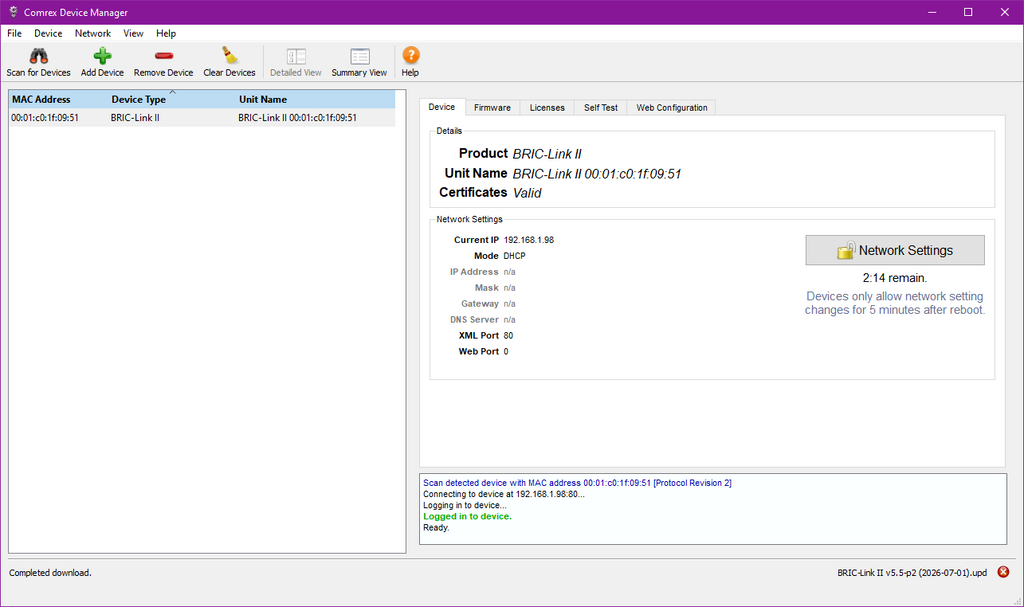Switch to Summary View in toolbar
Viewport: 1024px width, 607px height.
coord(359,63)
